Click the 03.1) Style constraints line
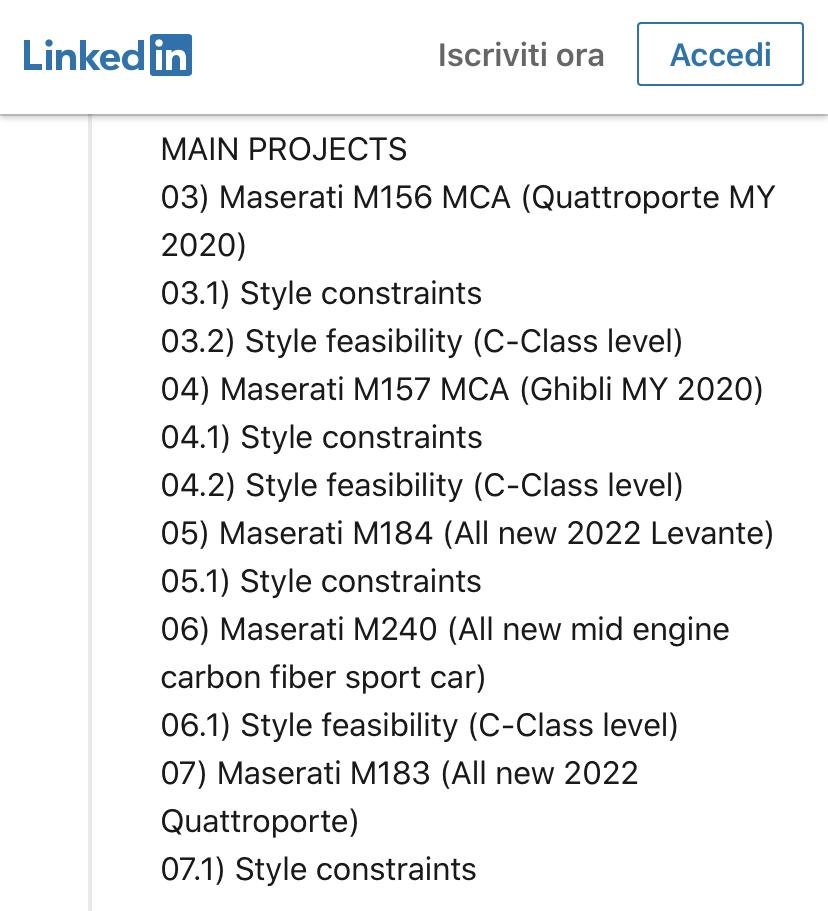 [x=321, y=293]
